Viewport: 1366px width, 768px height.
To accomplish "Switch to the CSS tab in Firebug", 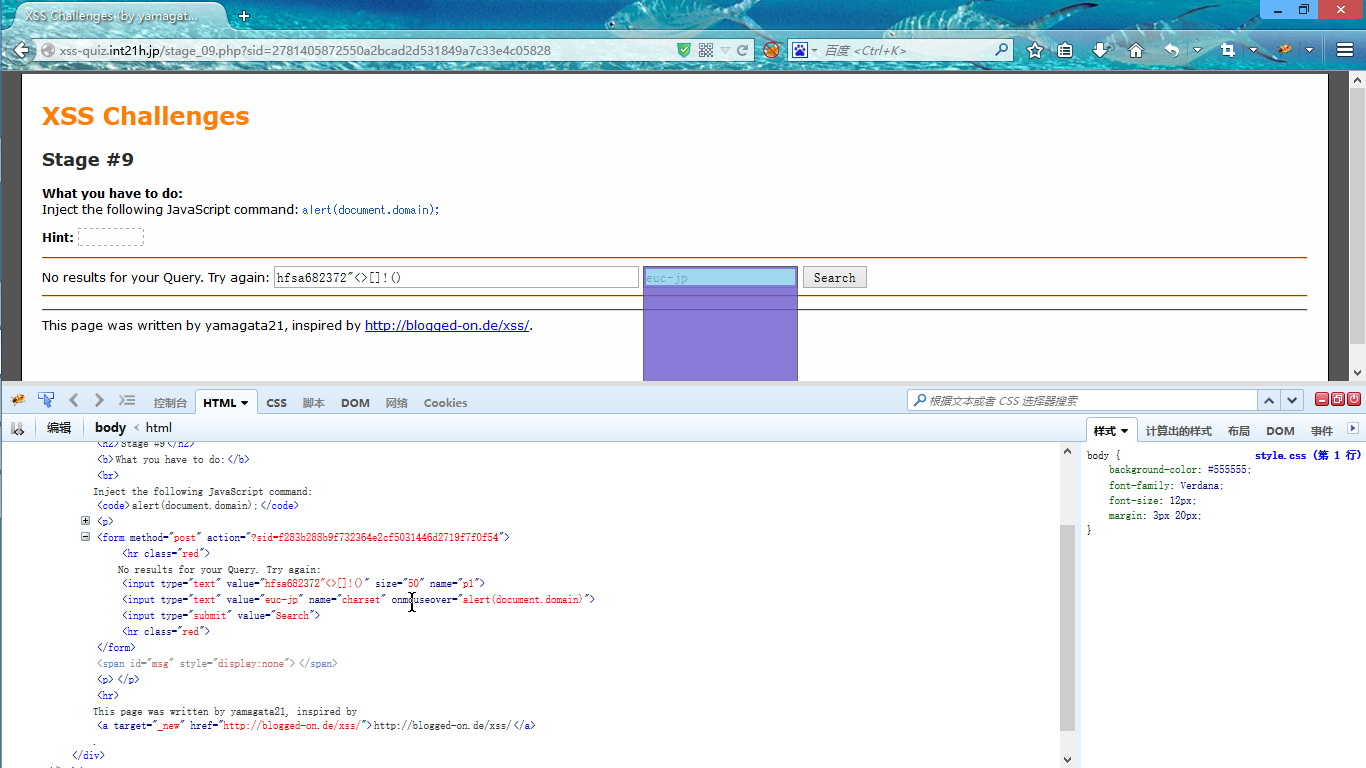I will click(x=277, y=403).
